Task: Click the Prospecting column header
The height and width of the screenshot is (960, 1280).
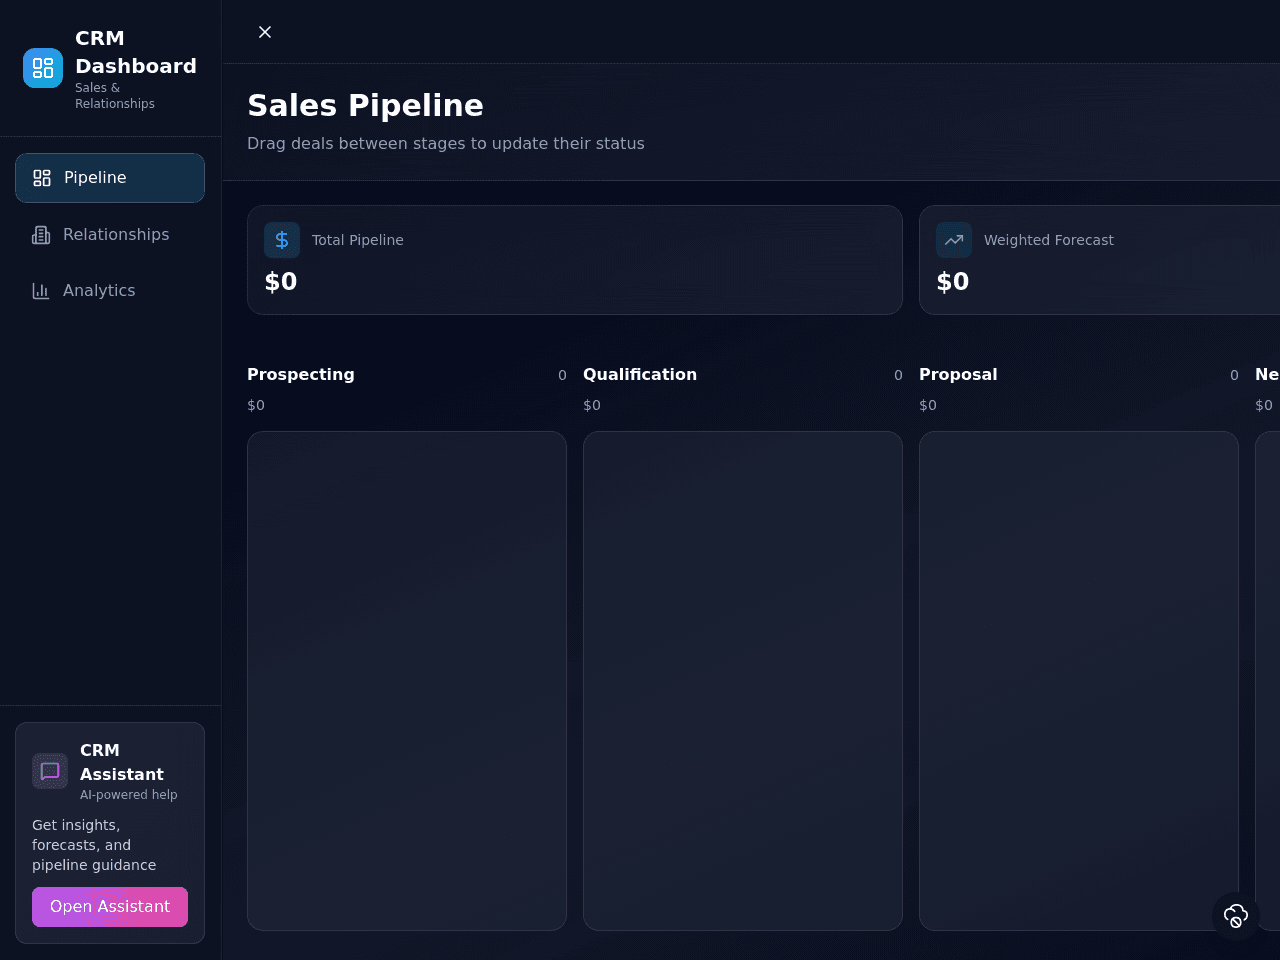Action: pos(301,374)
